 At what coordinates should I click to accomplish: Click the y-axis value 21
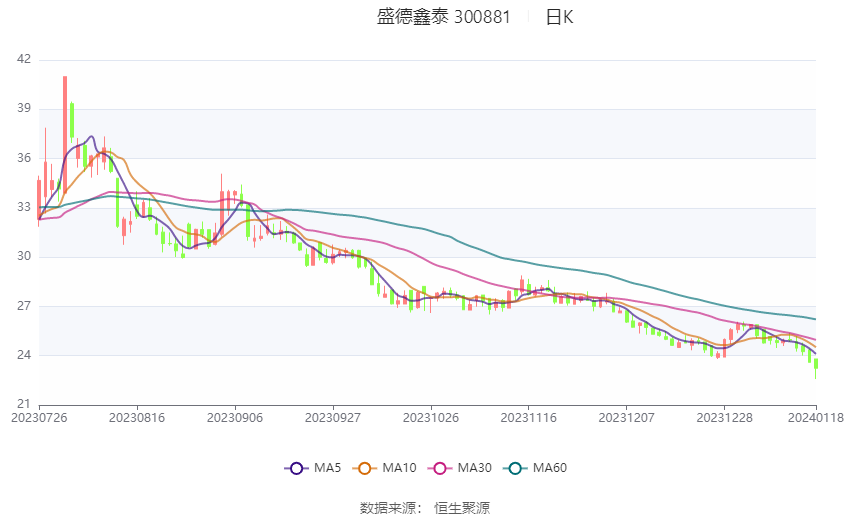24,404
